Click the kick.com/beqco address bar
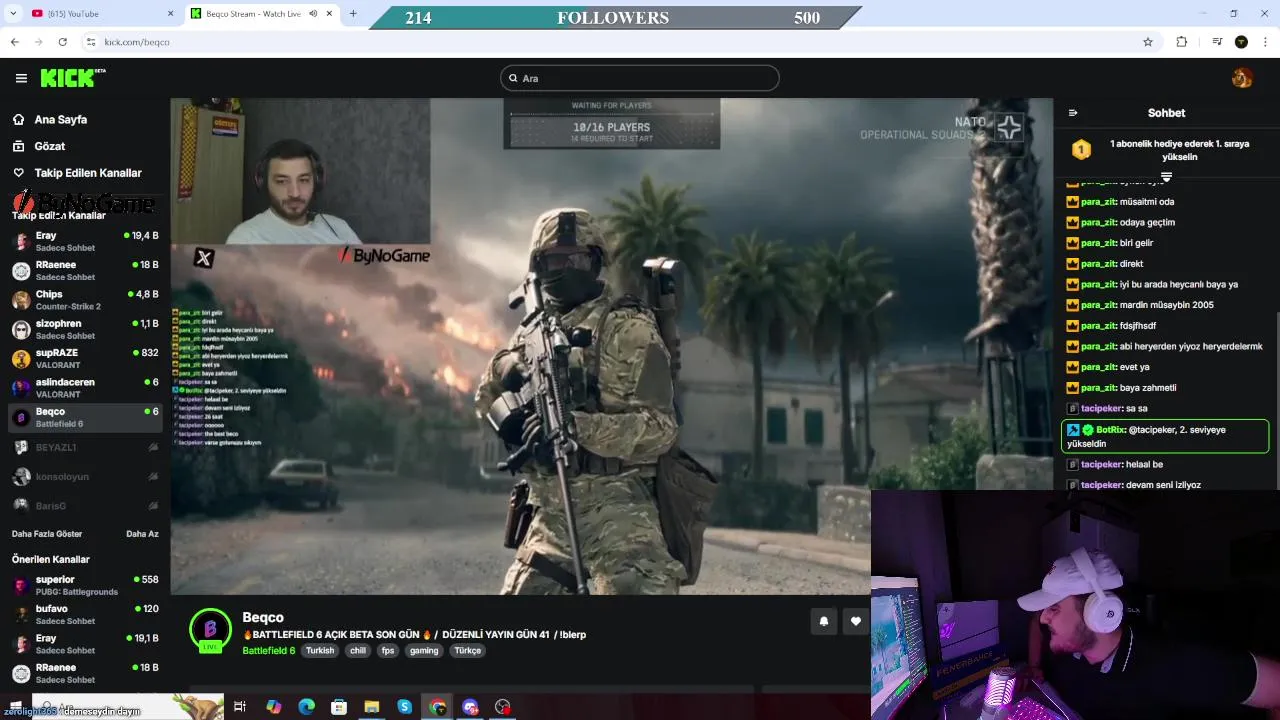This screenshot has height=720, width=1280. [620, 42]
